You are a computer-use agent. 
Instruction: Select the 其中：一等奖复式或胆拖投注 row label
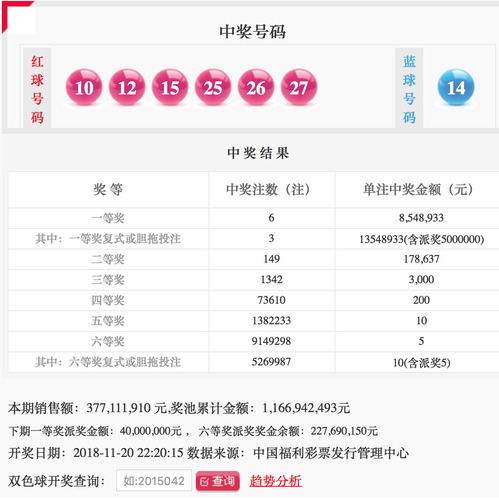pyautogui.click(x=108, y=239)
